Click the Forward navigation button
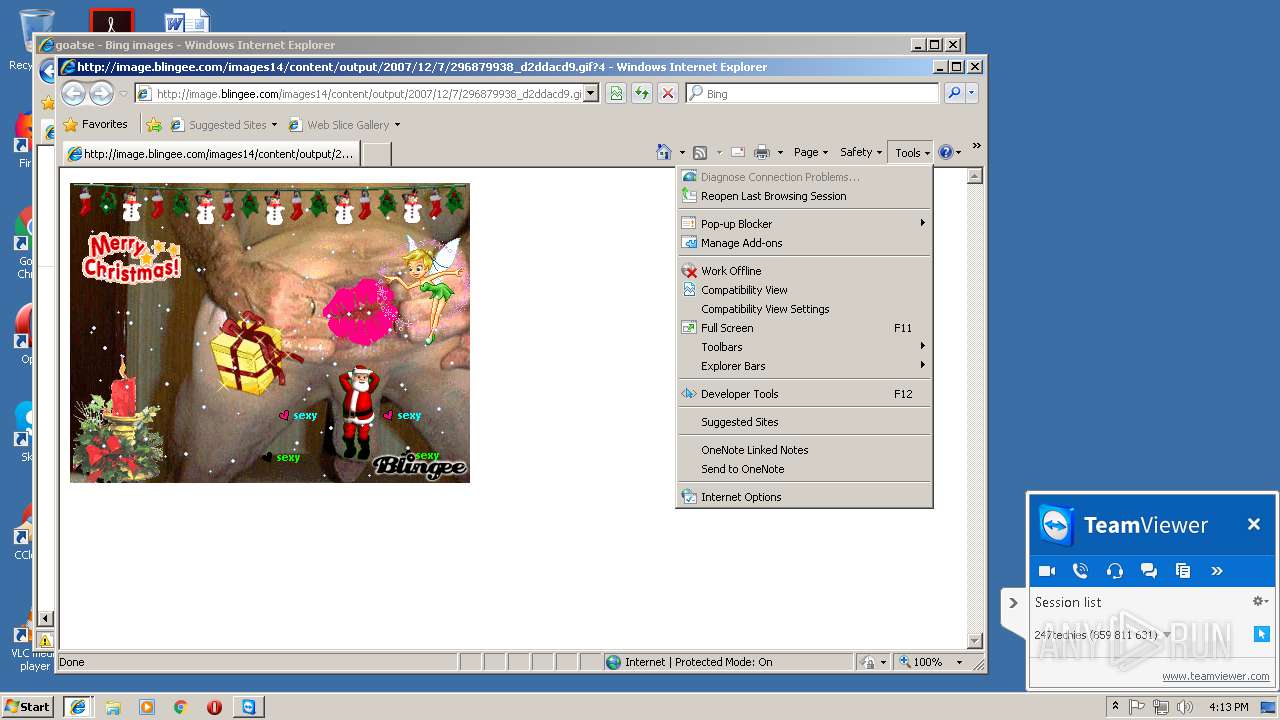Screen dimensions: 1280x720 coord(101,93)
